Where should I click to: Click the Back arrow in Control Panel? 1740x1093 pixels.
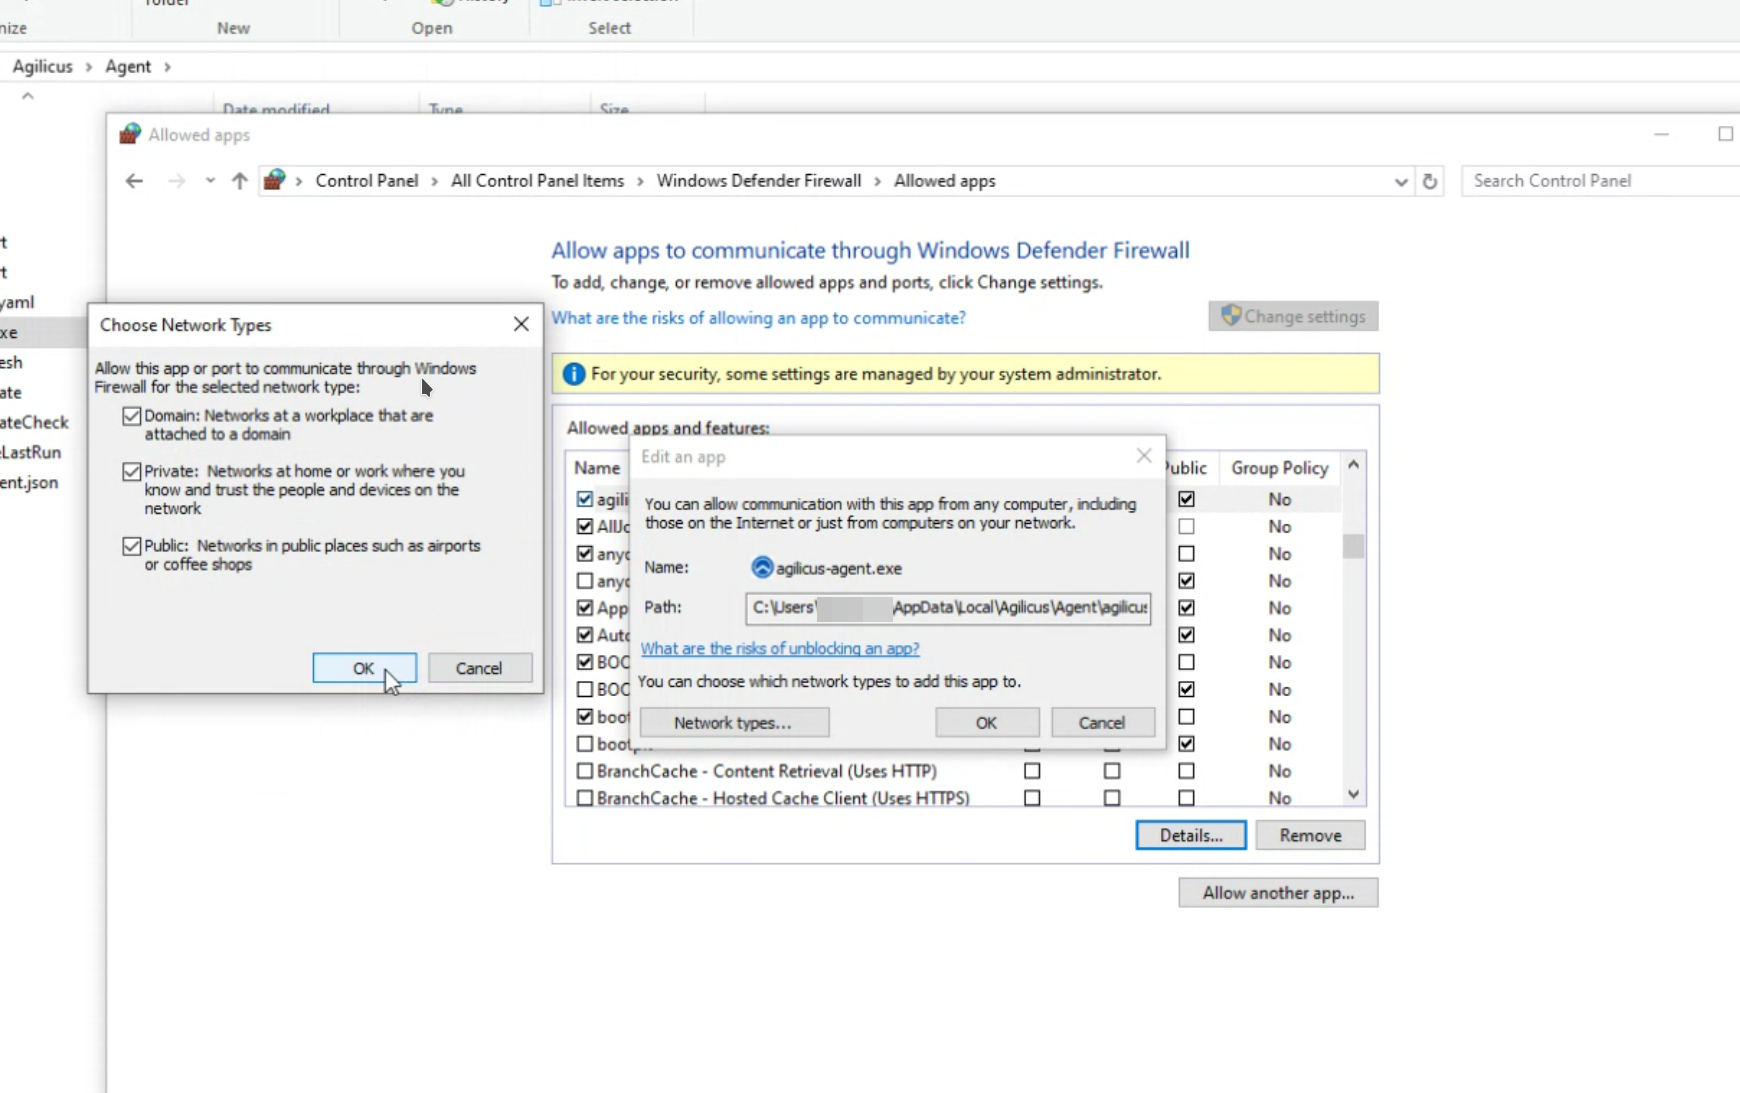click(x=134, y=181)
